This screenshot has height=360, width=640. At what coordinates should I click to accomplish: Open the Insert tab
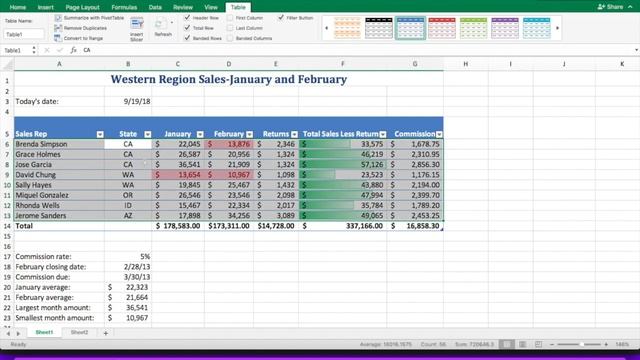tap(45, 7)
